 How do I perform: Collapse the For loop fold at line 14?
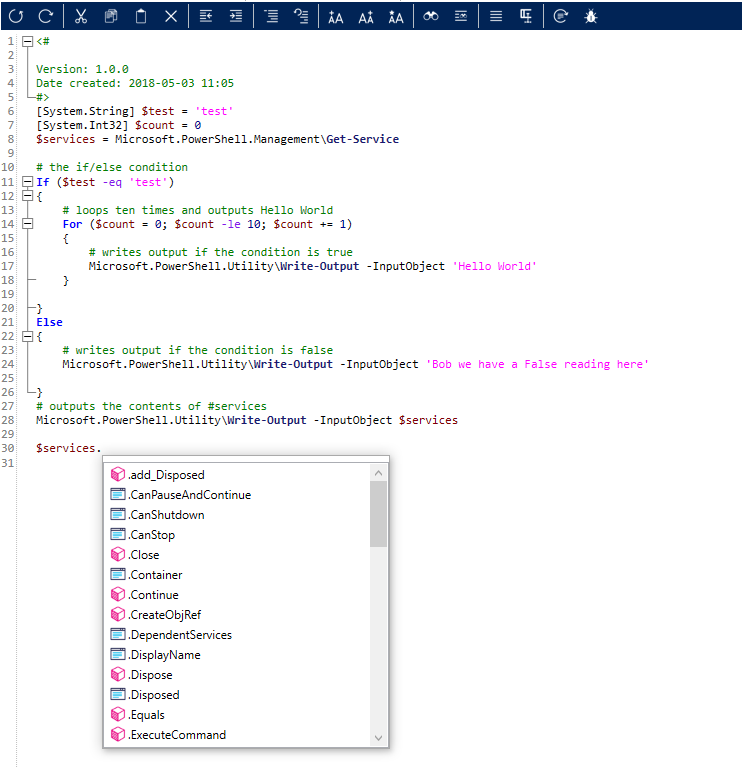[x=27, y=225]
